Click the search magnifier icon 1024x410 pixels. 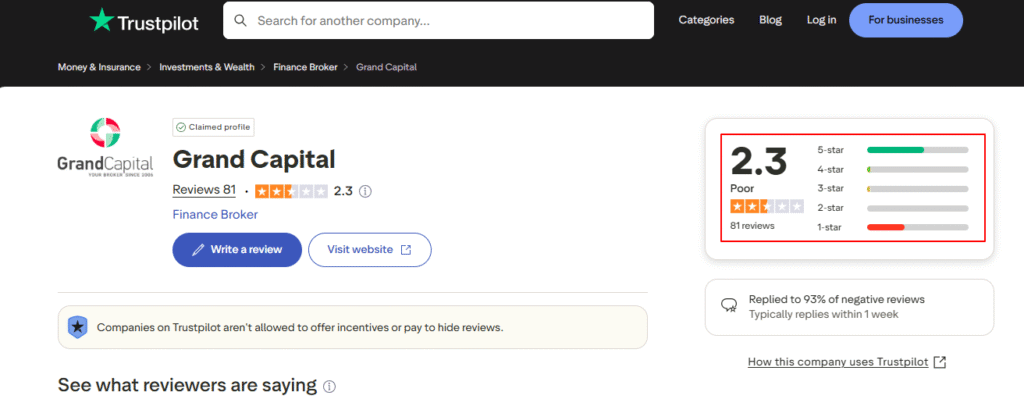pyautogui.click(x=240, y=20)
